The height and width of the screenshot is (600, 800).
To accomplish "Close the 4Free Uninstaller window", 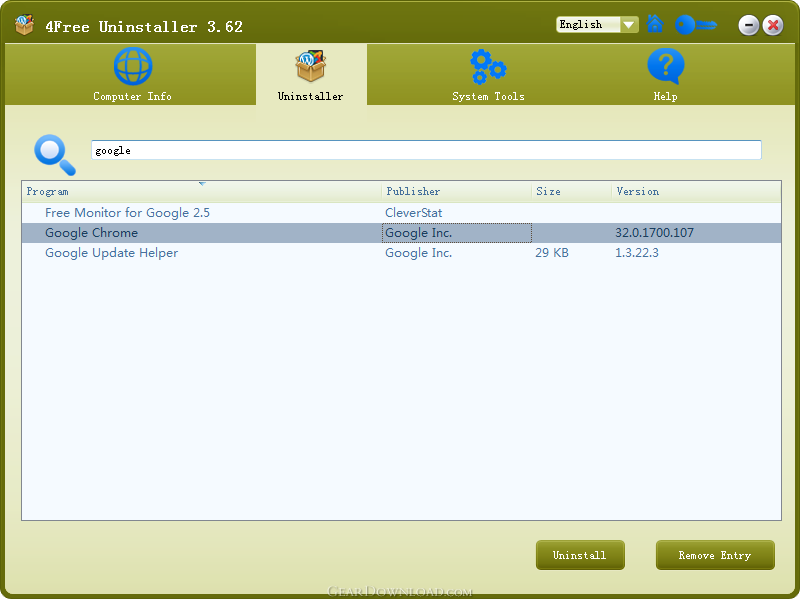I will 773,25.
